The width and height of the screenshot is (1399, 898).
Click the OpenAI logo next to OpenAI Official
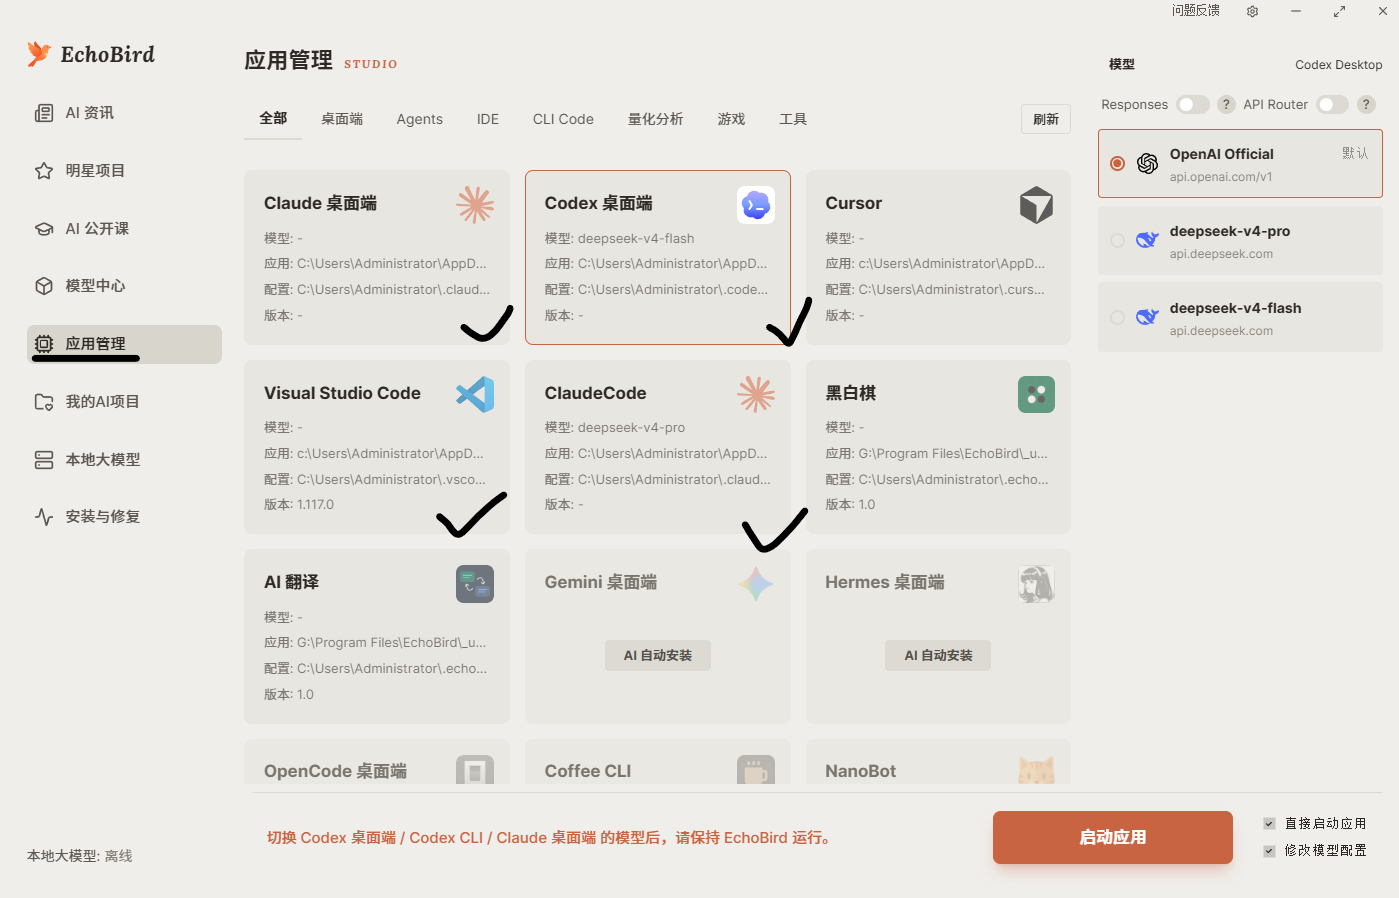1147,163
